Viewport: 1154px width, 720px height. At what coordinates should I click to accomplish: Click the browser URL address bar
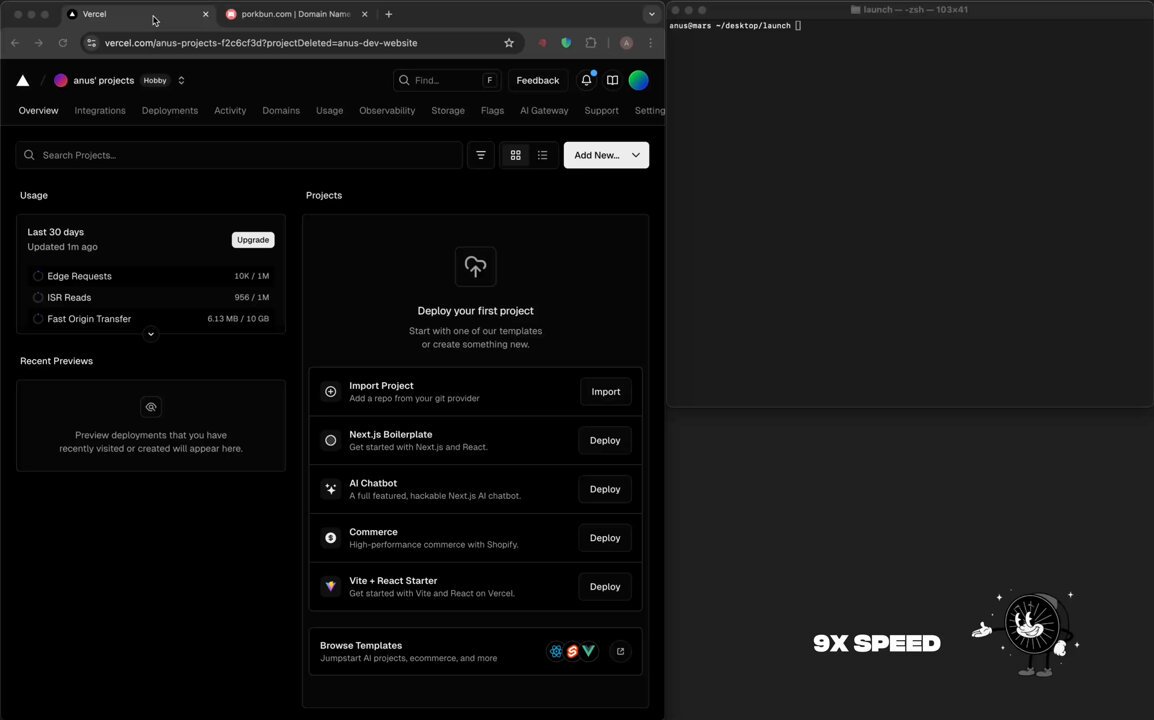pos(302,43)
